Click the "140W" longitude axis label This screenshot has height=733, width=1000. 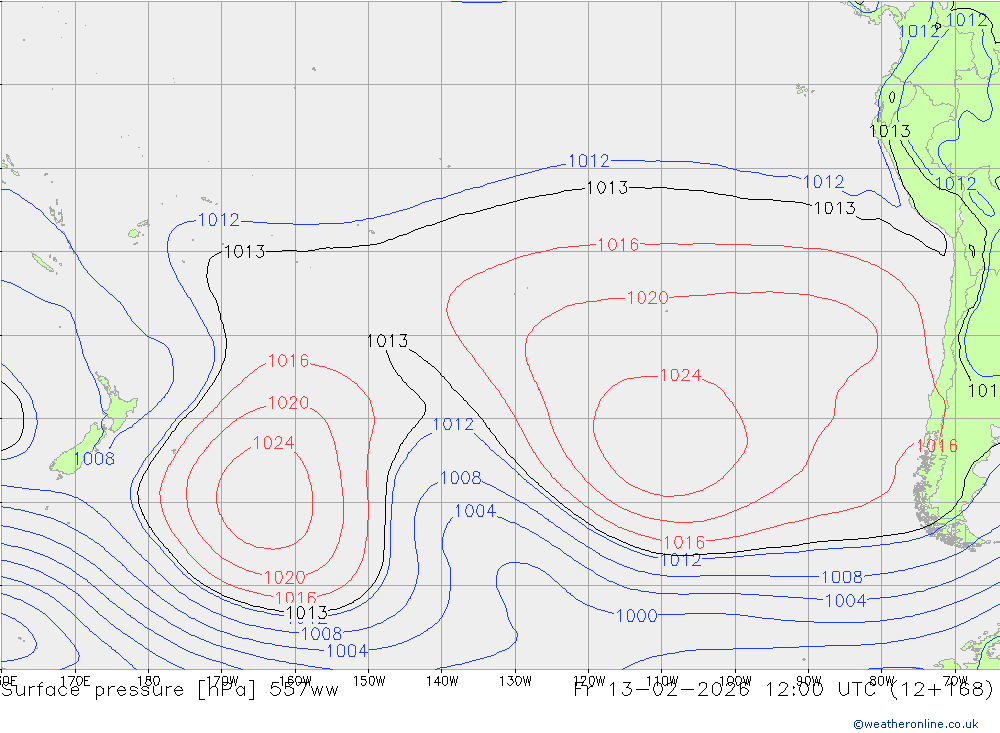442,681
